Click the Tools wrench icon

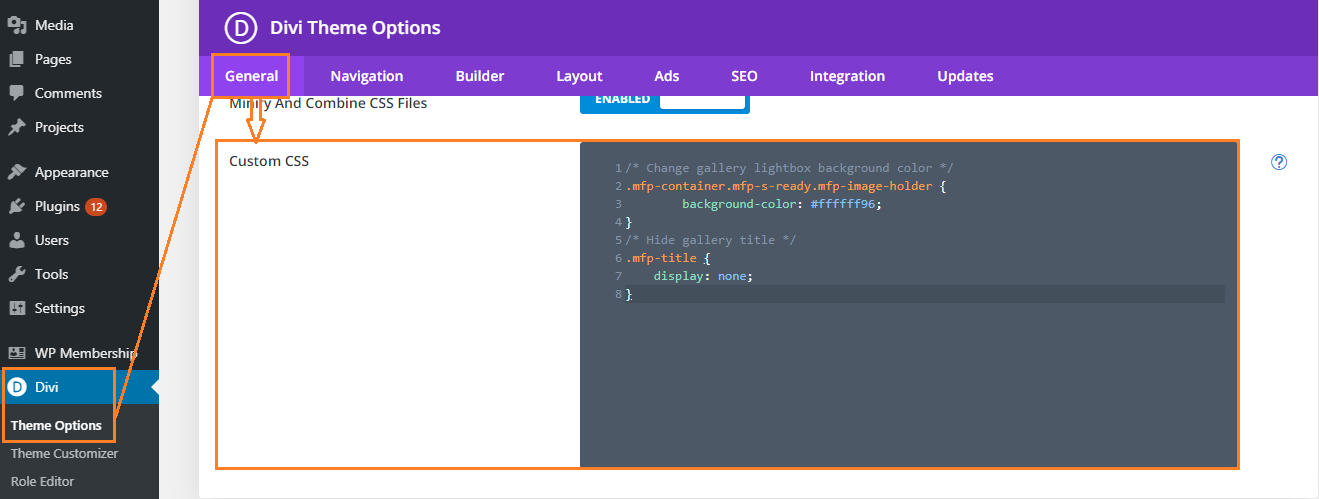[16, 274]
